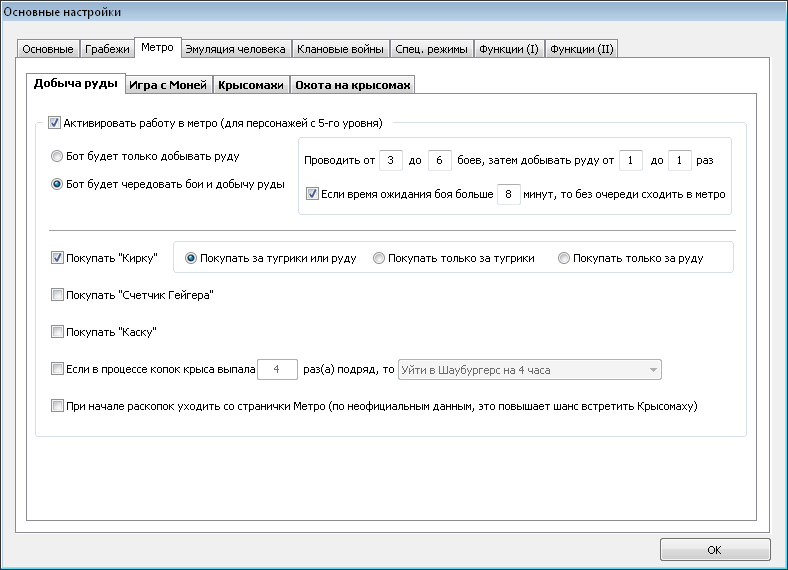788x570 pixels.
Task: Select Покупать за тугрики или руду
Action: (x=190, y=258)
